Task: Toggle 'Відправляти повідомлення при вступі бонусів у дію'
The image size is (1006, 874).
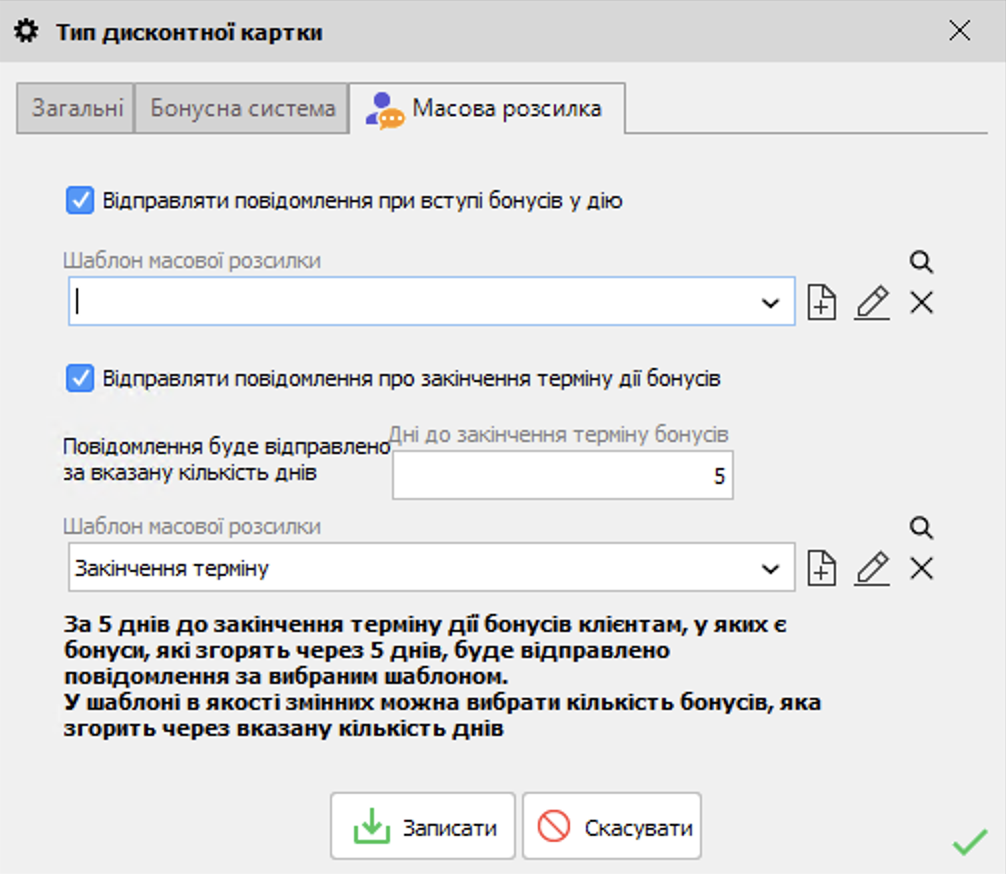Action: pyautogui.click(x=80, y=200)
